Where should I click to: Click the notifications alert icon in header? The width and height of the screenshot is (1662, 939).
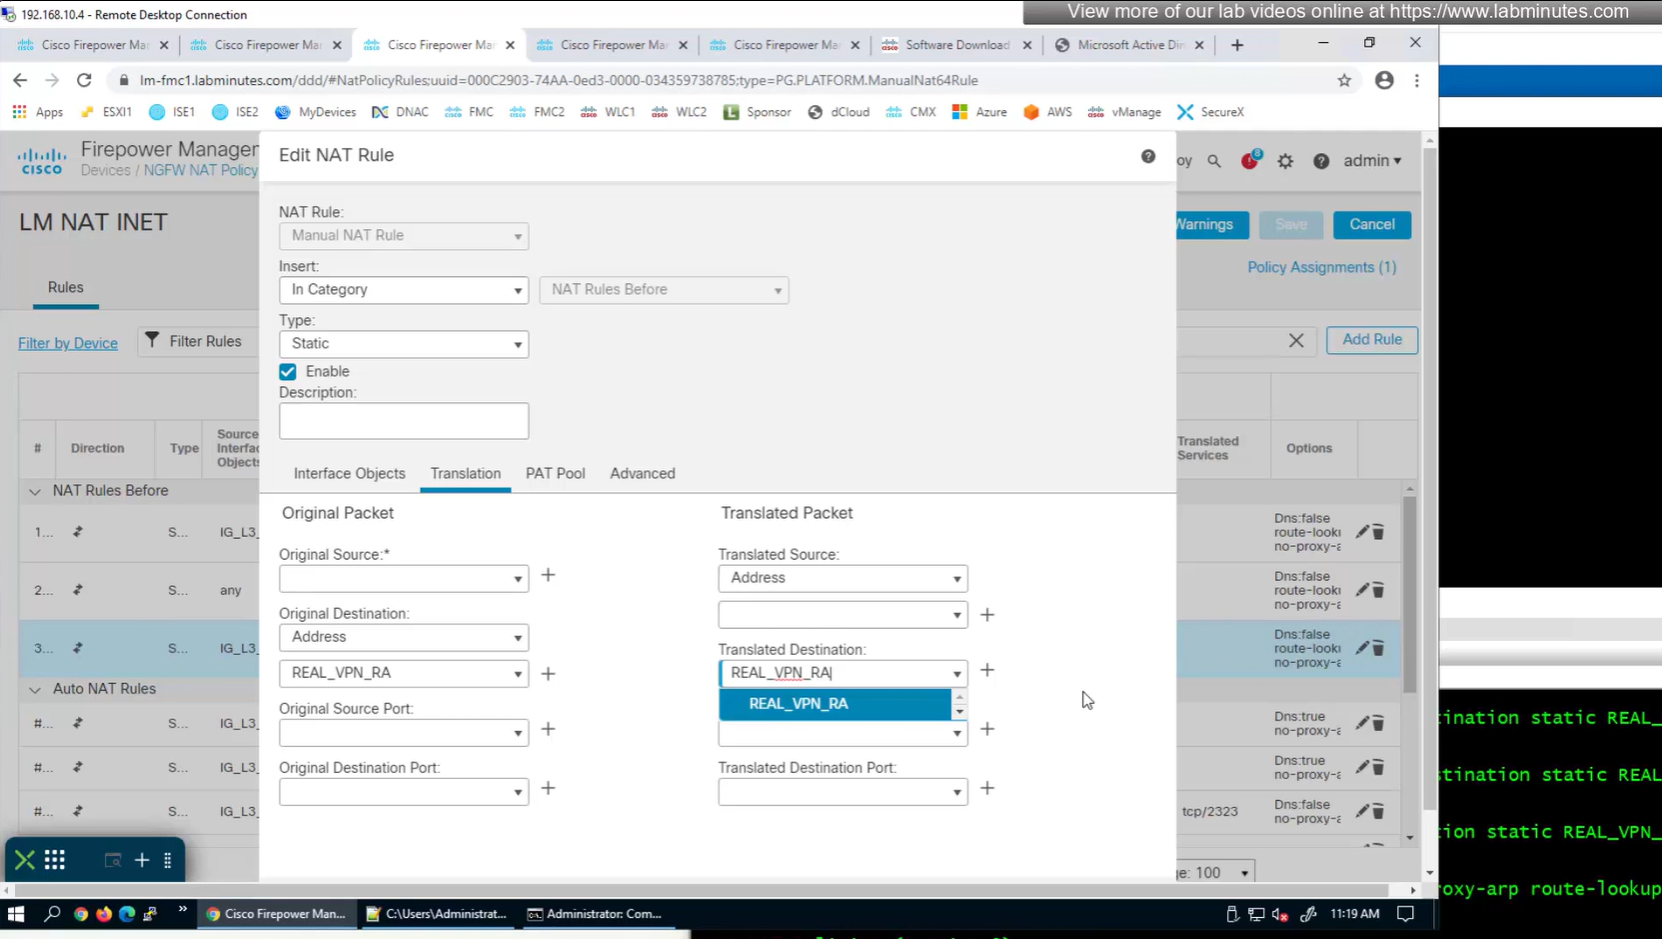(1249, 160)
